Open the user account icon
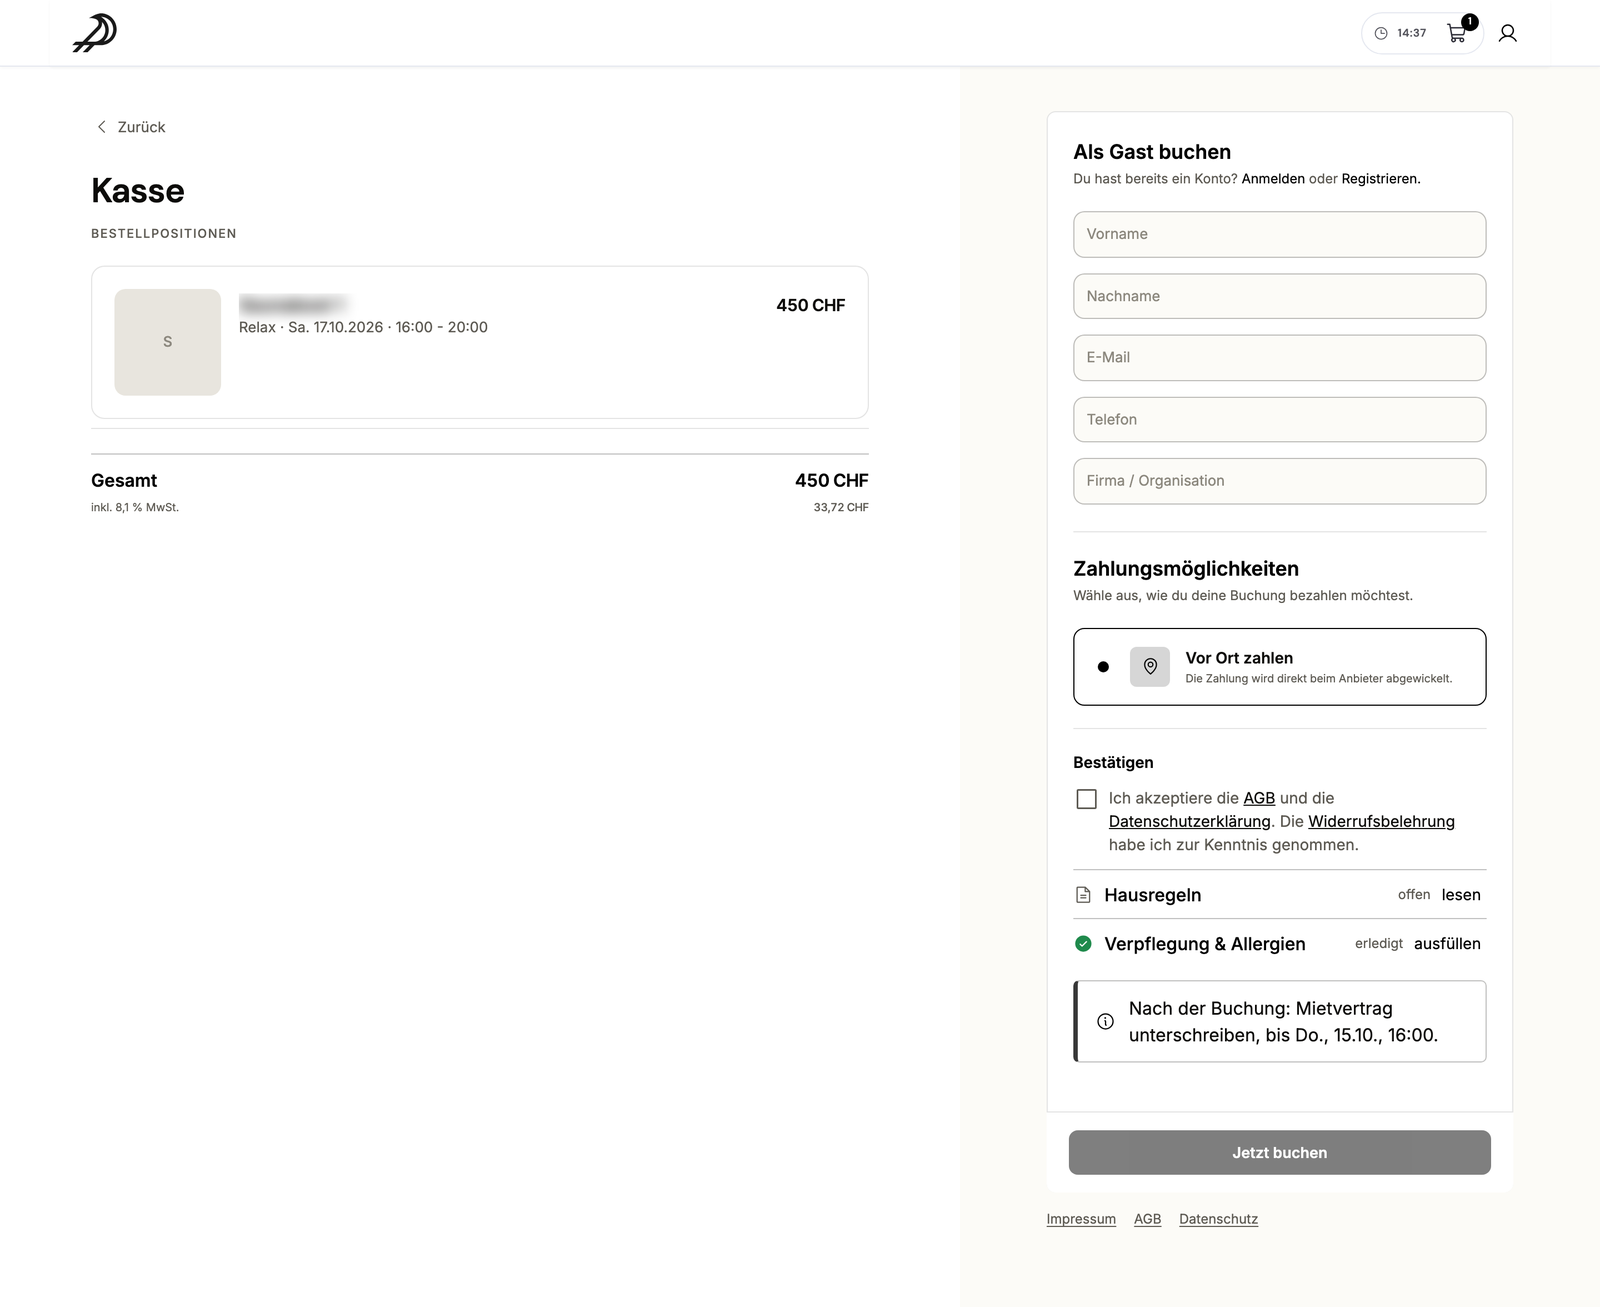 1507,34
